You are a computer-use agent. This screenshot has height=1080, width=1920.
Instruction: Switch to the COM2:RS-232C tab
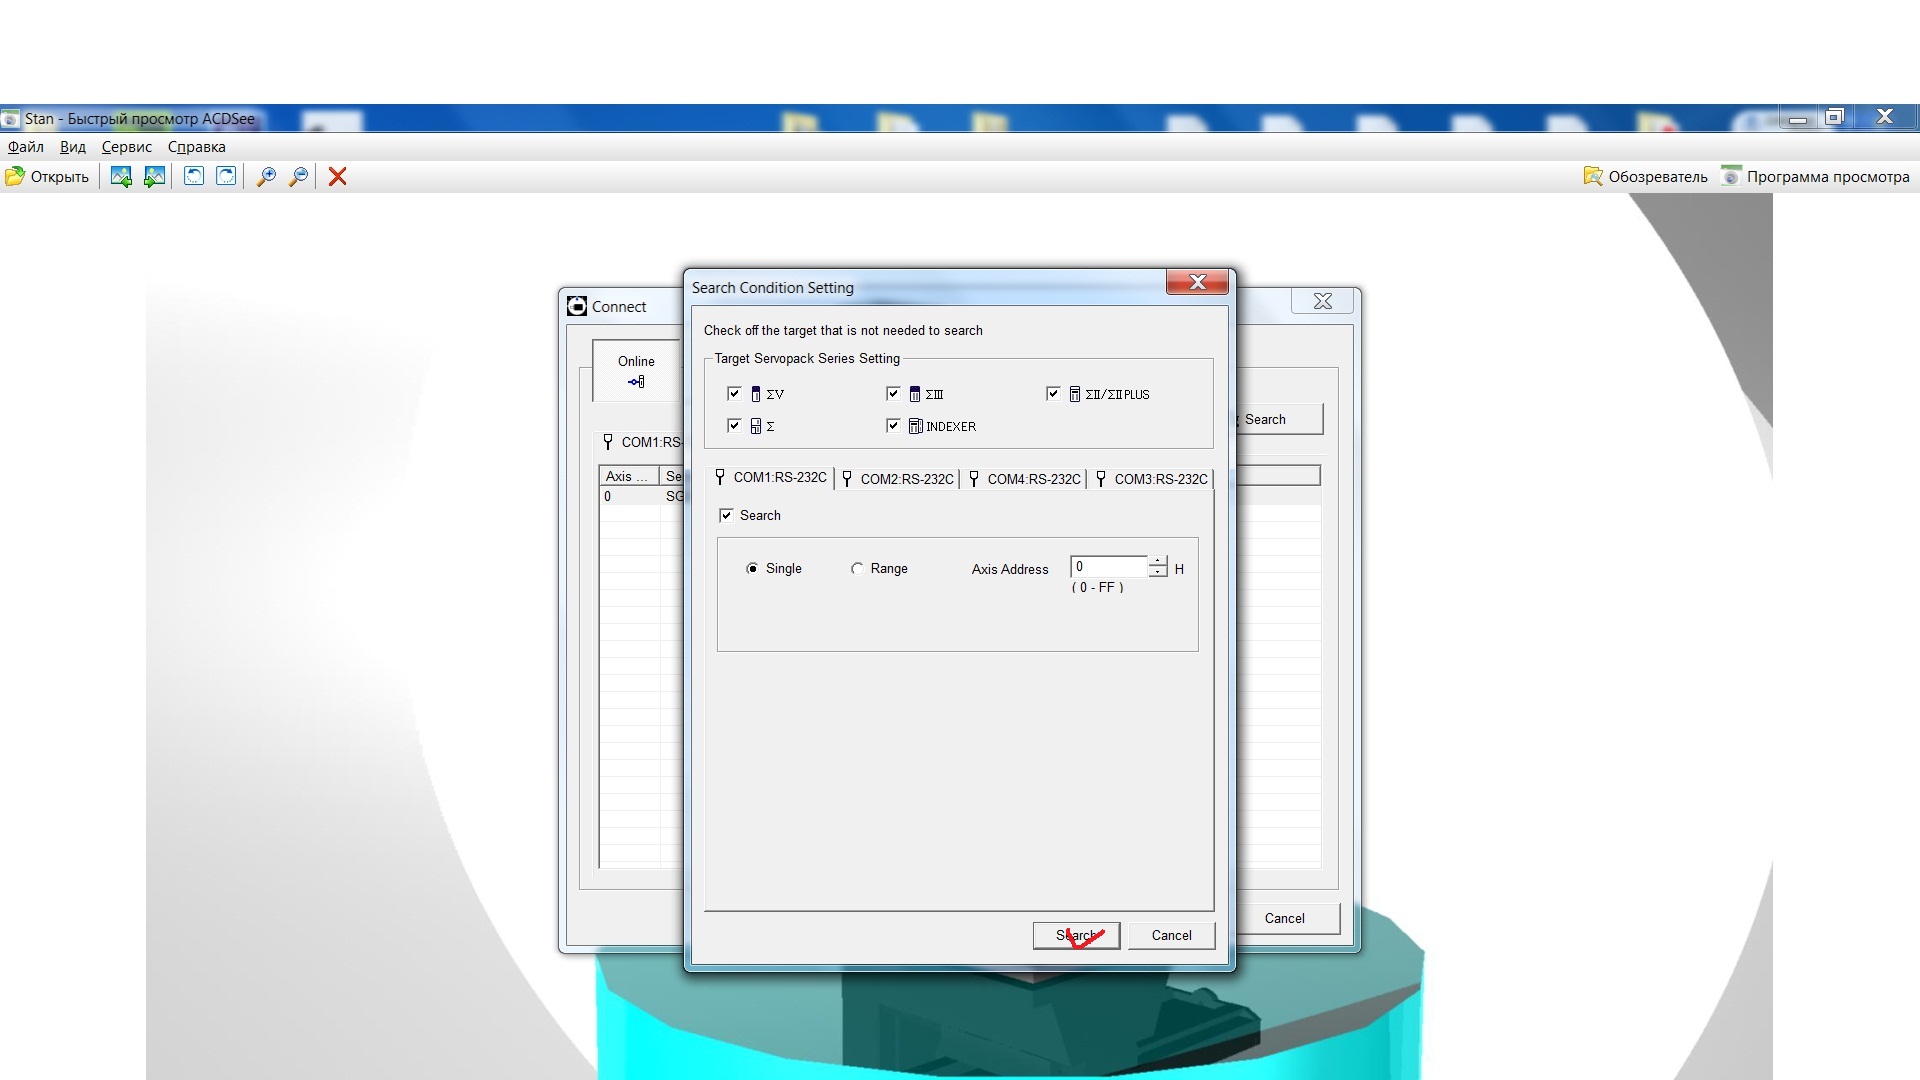click(x=898, y=480)
